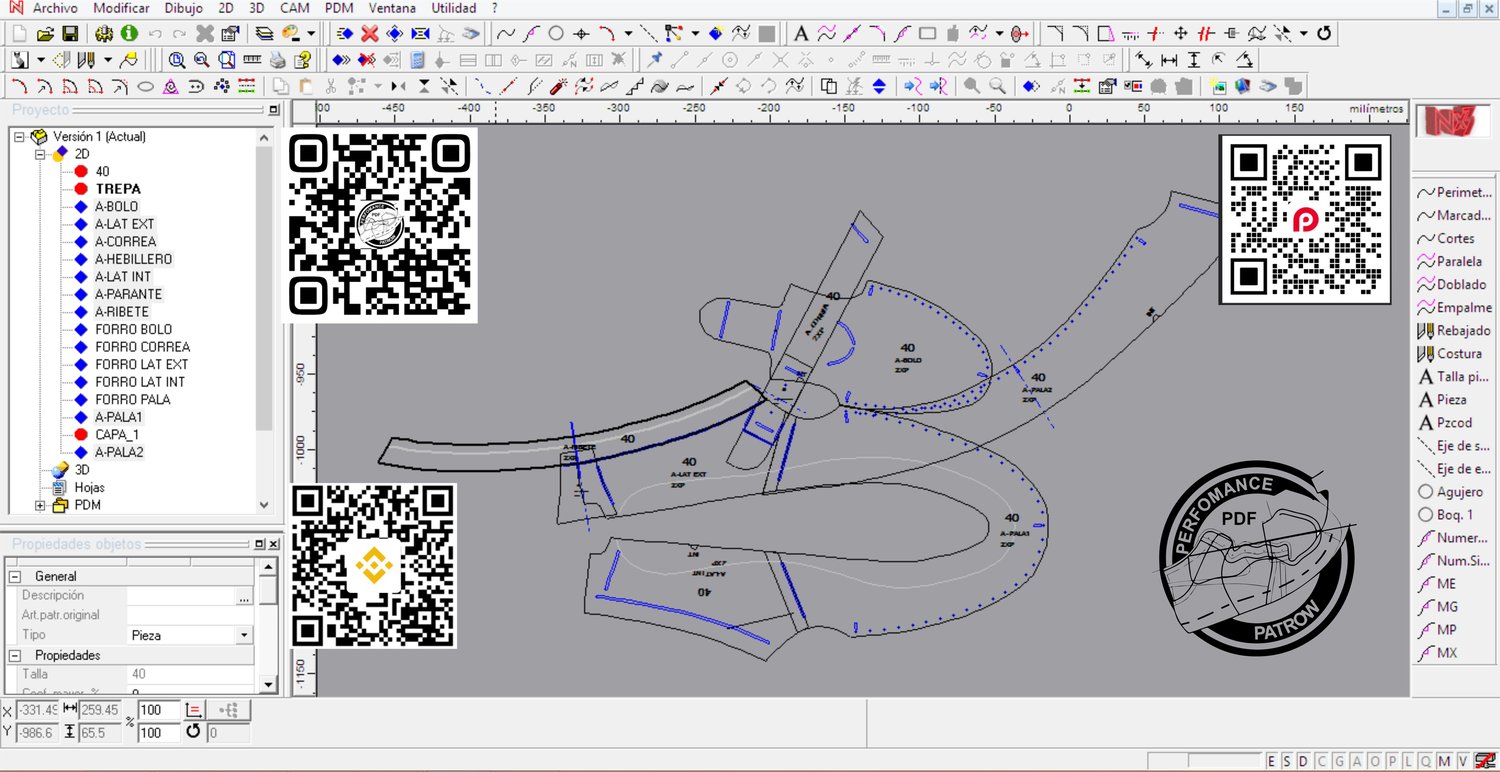1500x772 pixels.
Task: Open the dropdown arrow beside the arc tool
Action: tap(627, 34)
